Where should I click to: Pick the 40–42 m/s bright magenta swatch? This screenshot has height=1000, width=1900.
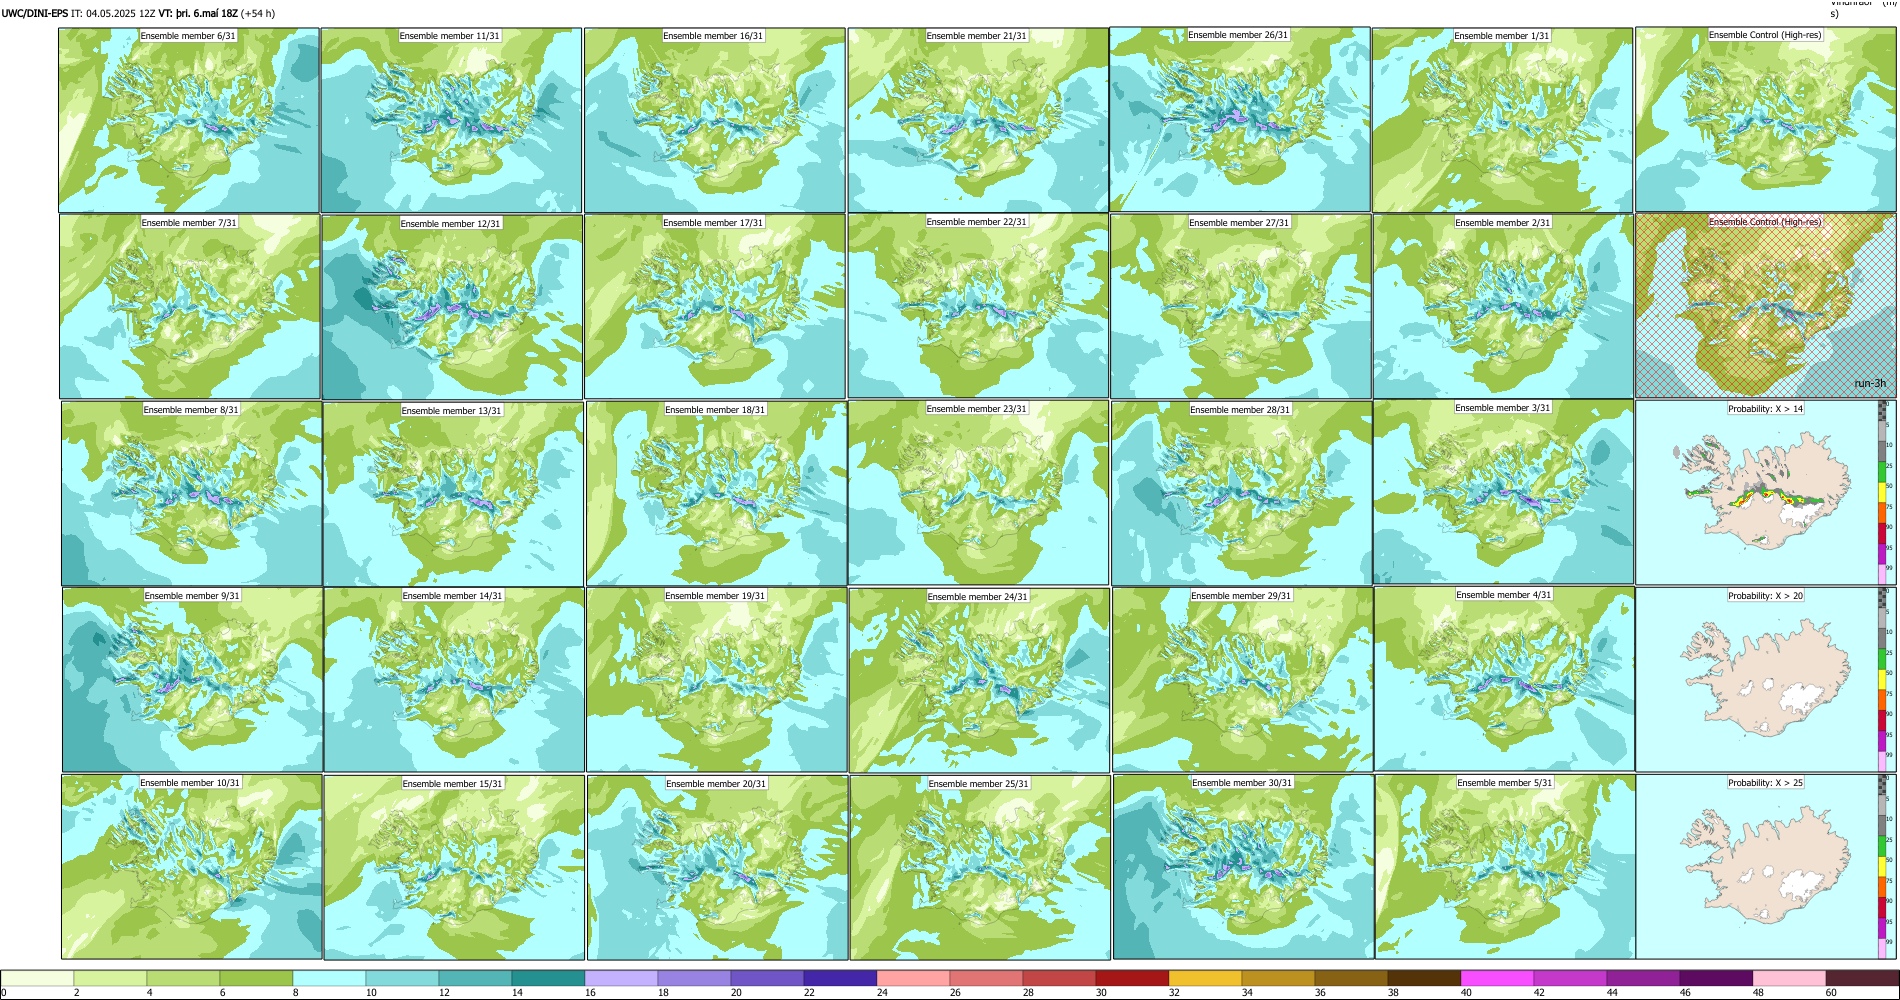1497,978
